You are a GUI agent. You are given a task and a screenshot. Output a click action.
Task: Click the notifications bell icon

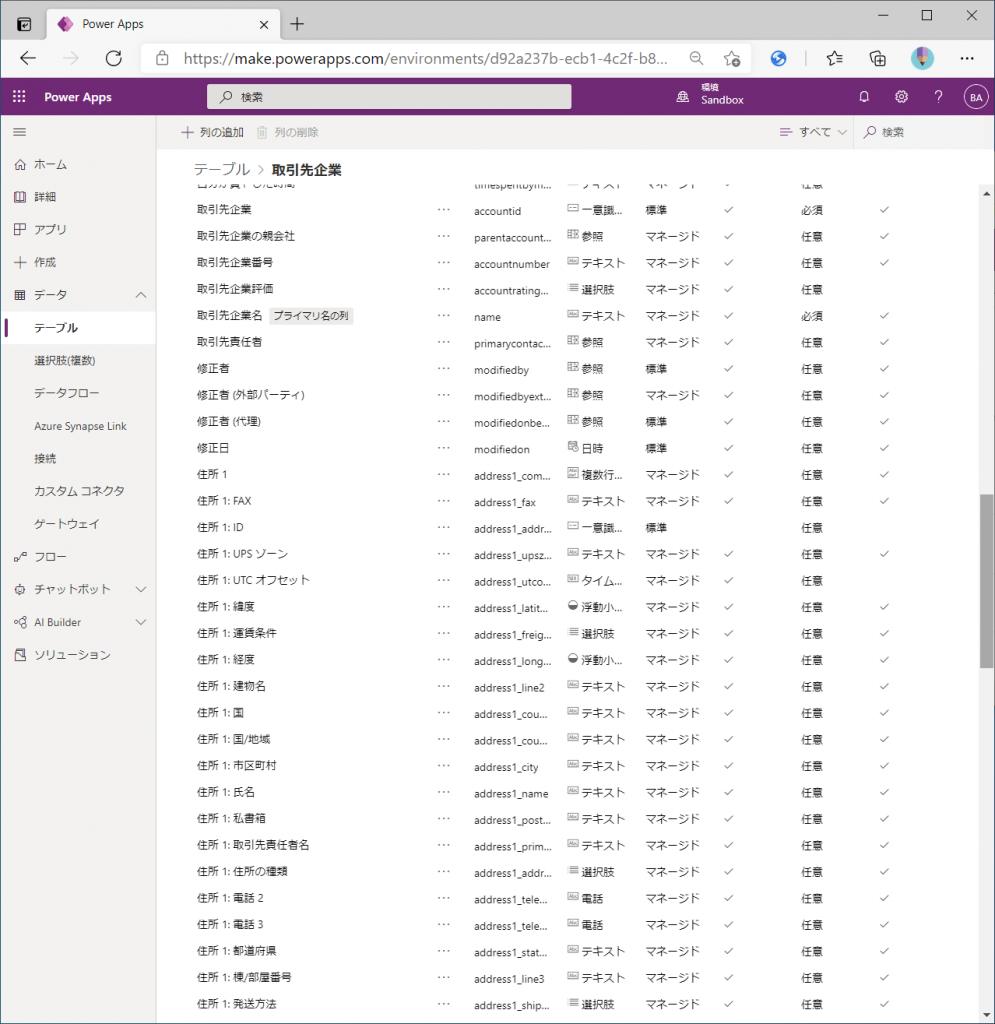point(864,97)
